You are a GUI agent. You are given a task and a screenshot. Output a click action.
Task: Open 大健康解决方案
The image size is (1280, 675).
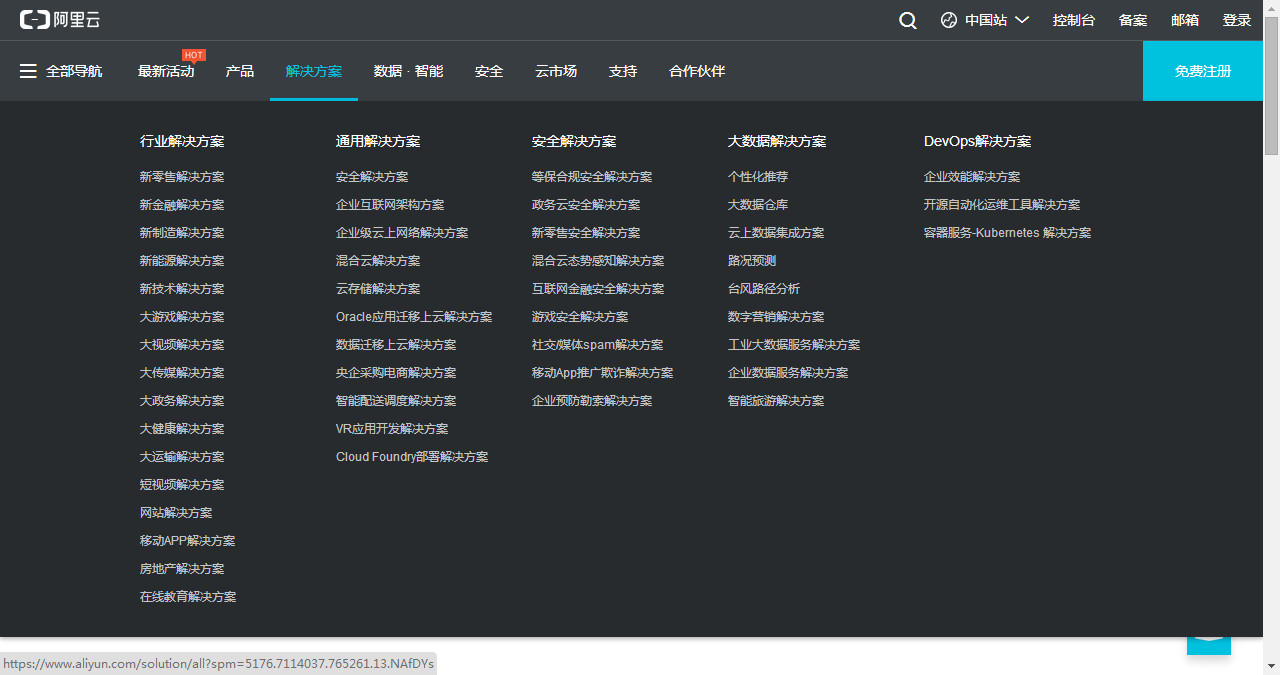[x=182, y=429]
